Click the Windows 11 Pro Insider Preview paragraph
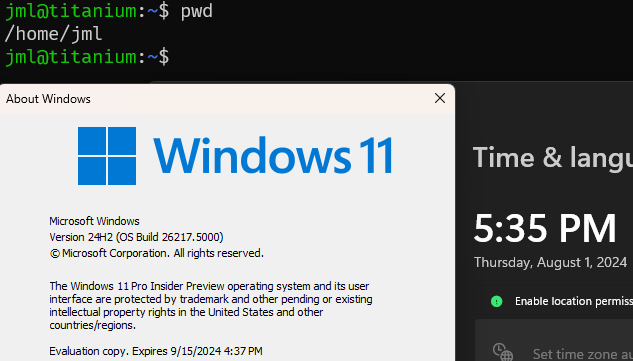Screen dimensions: 633x361 pos(211,306)
